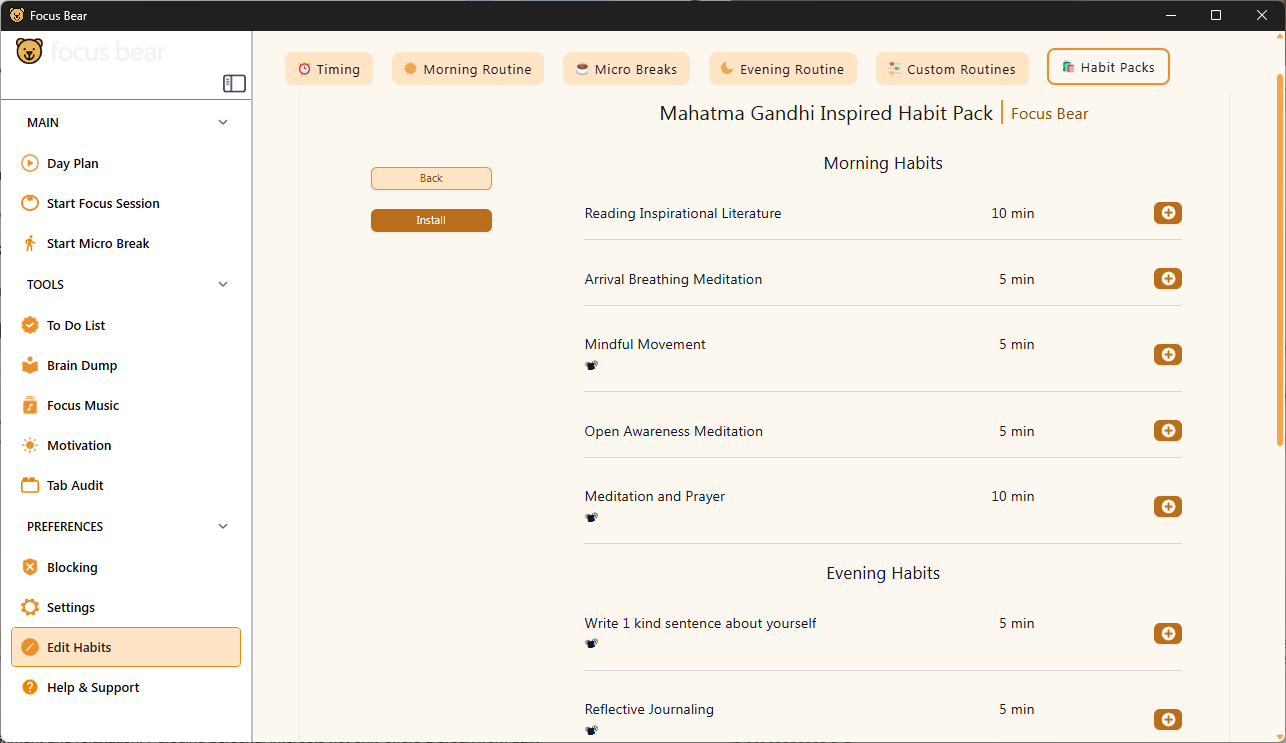The height and width of the screenshot is (743, 1286).
Task: Collapse the PREFERENCES section chevron
Action: (223, 527)
